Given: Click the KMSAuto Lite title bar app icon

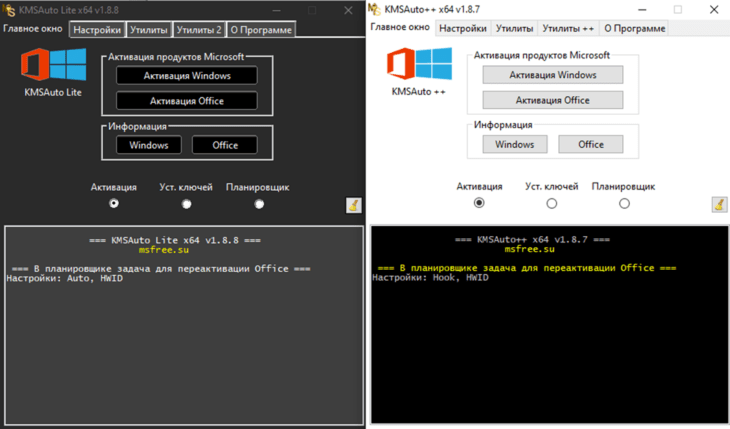Looking at the screenshot, I should (x=8, y=10).
